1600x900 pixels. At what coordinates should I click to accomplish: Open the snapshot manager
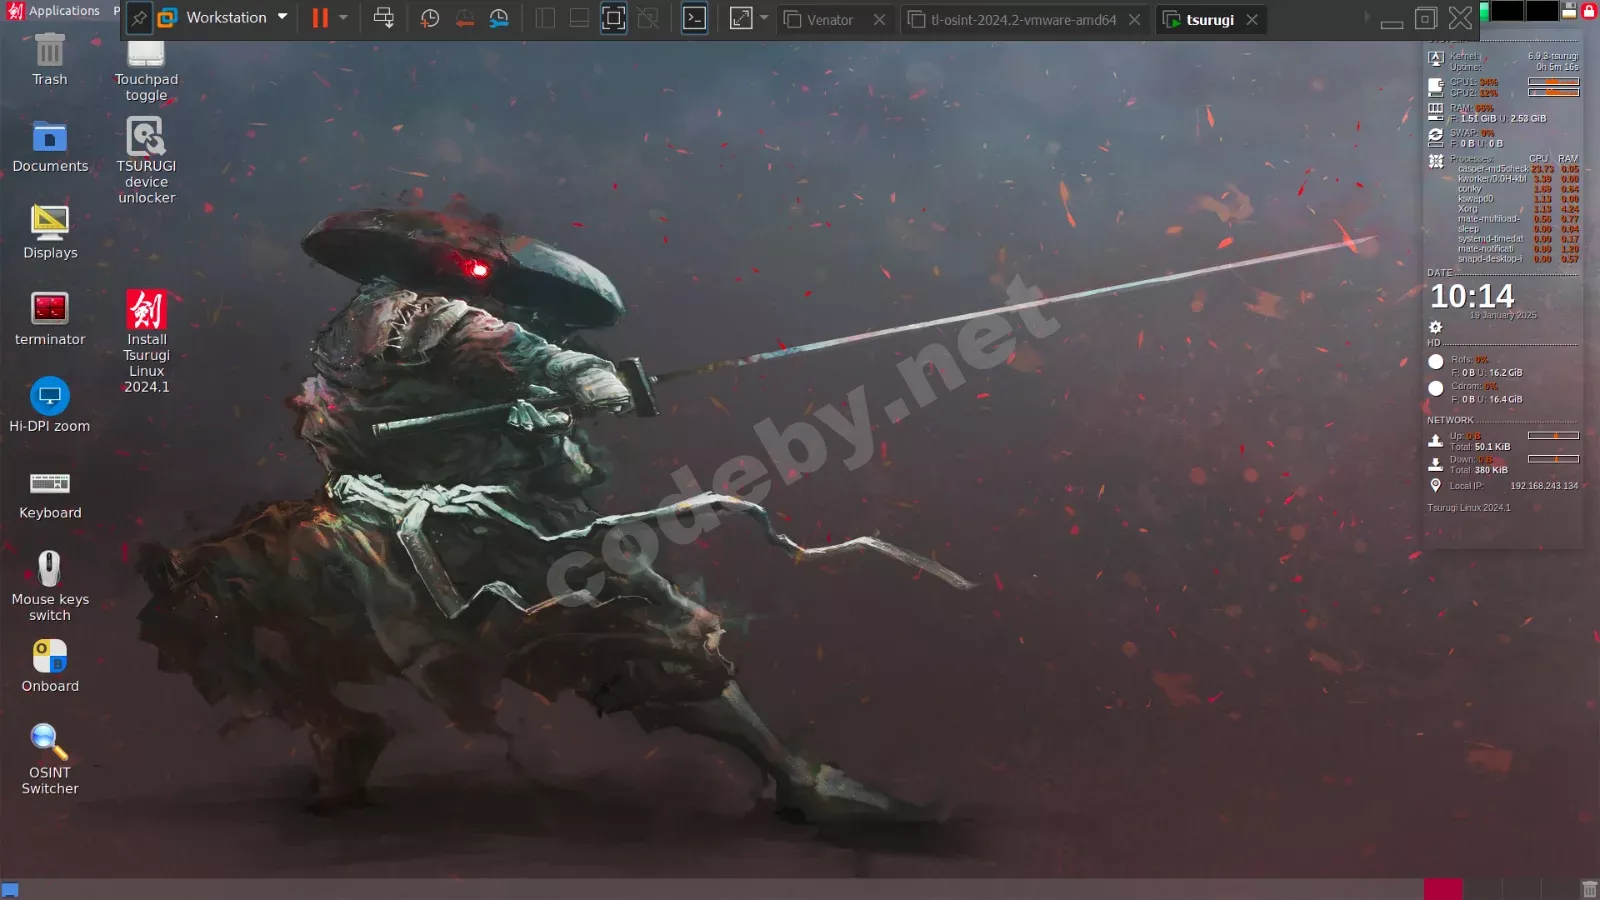tap(499, 18)
